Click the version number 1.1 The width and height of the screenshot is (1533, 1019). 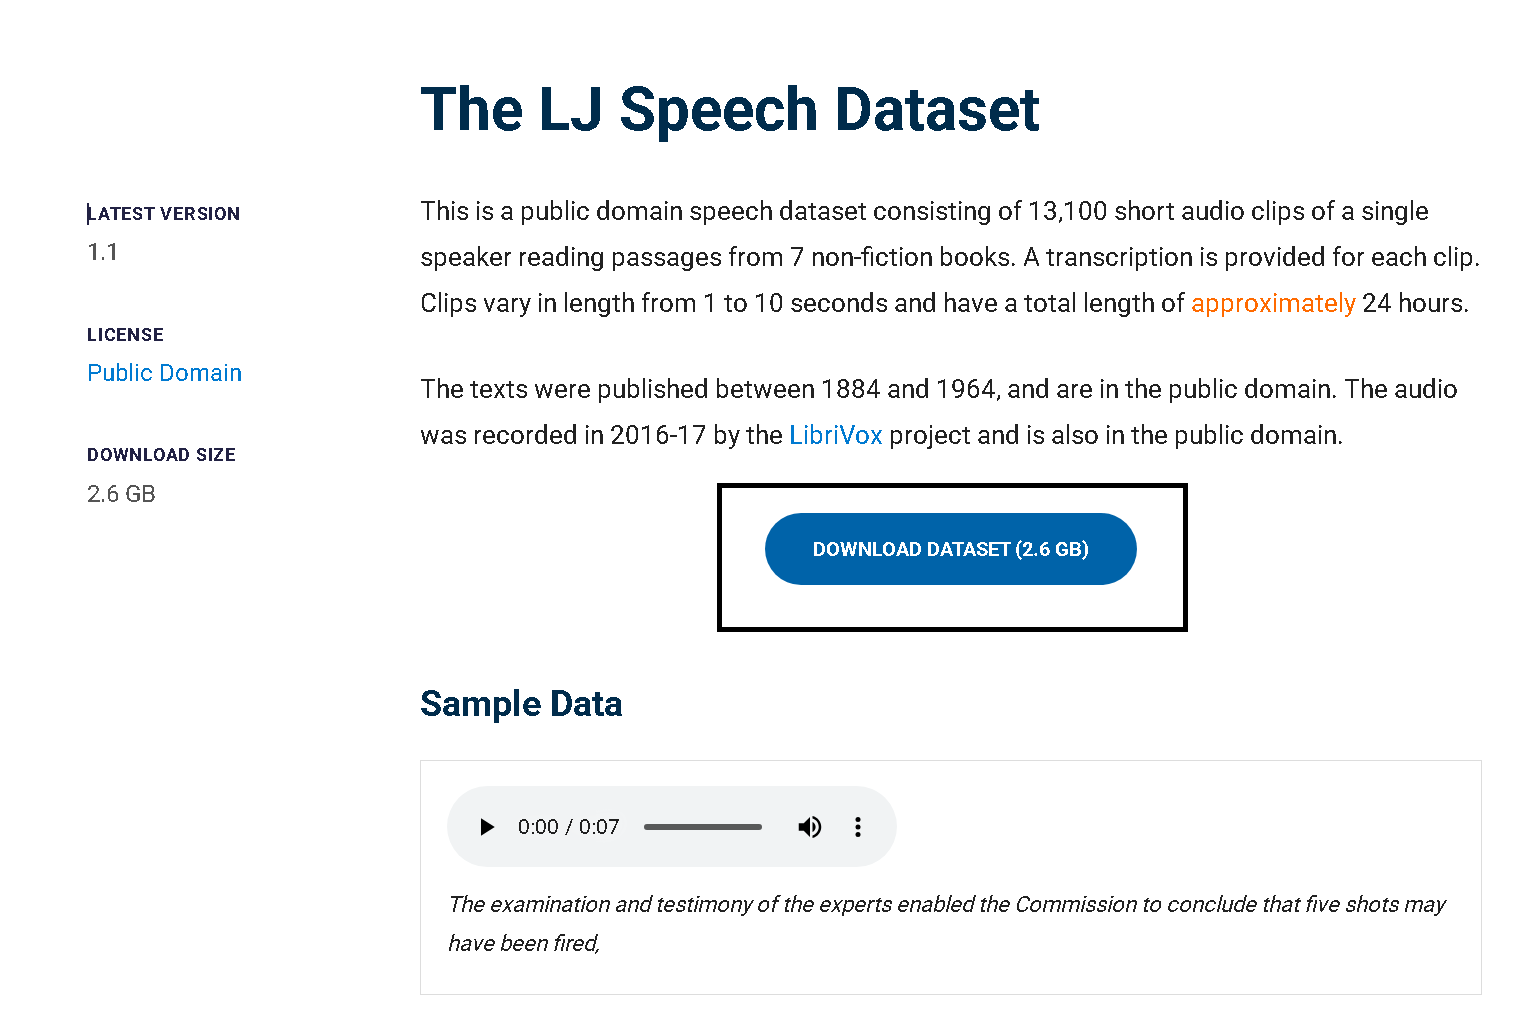pyautogui.click(x=103, y=252)
